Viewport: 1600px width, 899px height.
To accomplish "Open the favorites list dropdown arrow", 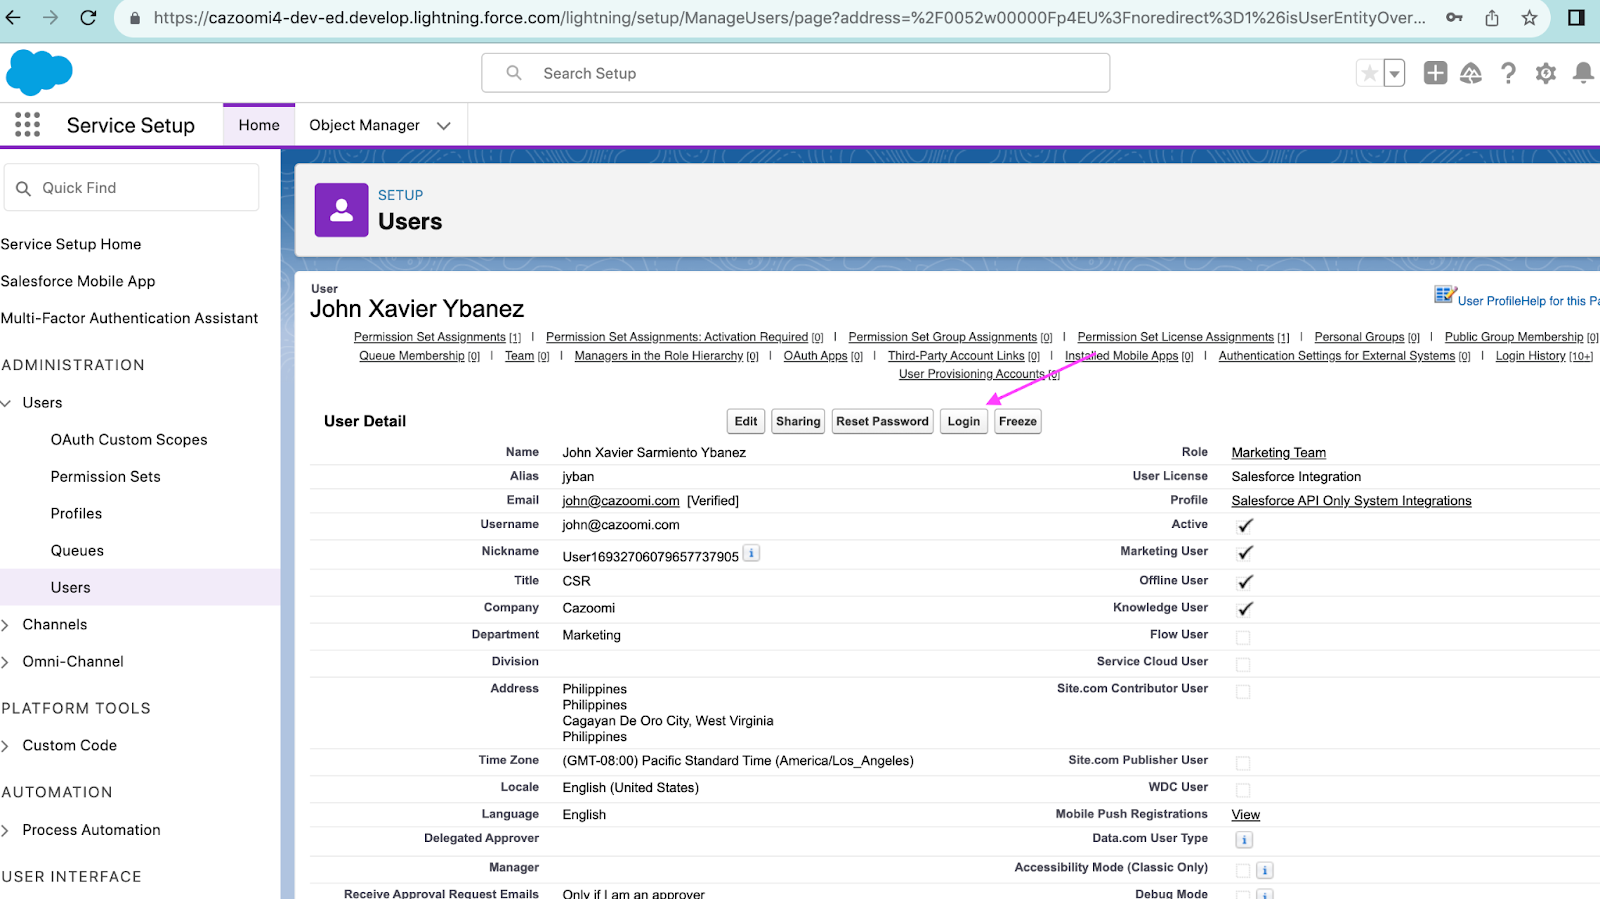I will (x=1394, y=73).
